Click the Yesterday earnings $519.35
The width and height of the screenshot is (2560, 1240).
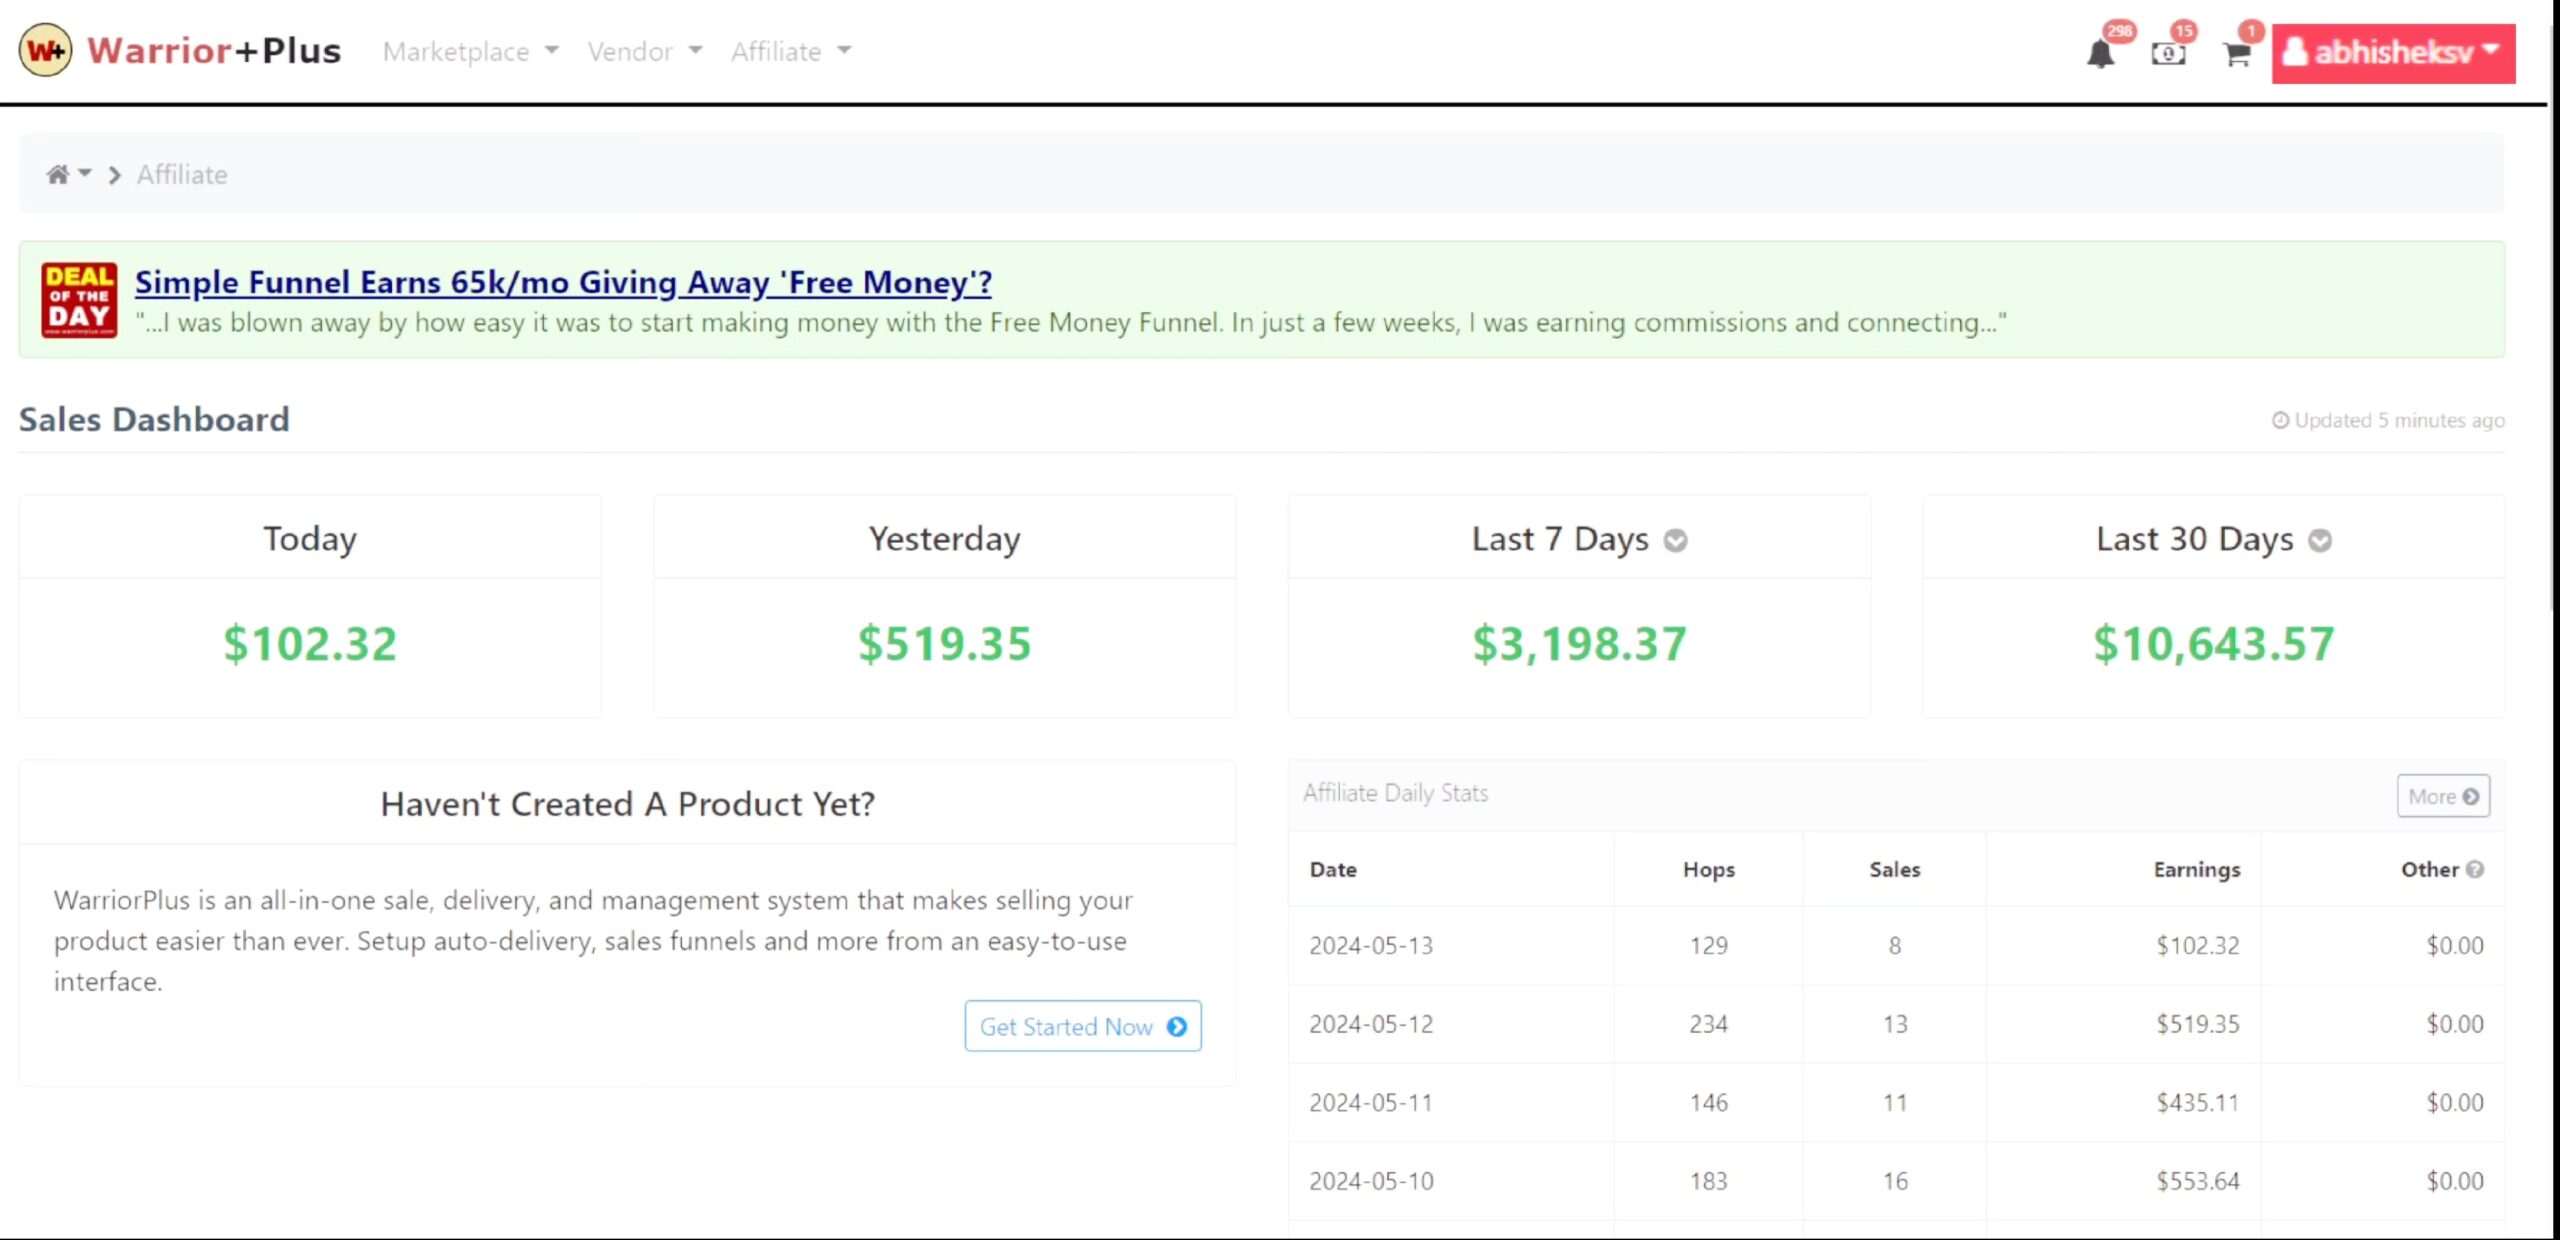[x=944, y=643]
